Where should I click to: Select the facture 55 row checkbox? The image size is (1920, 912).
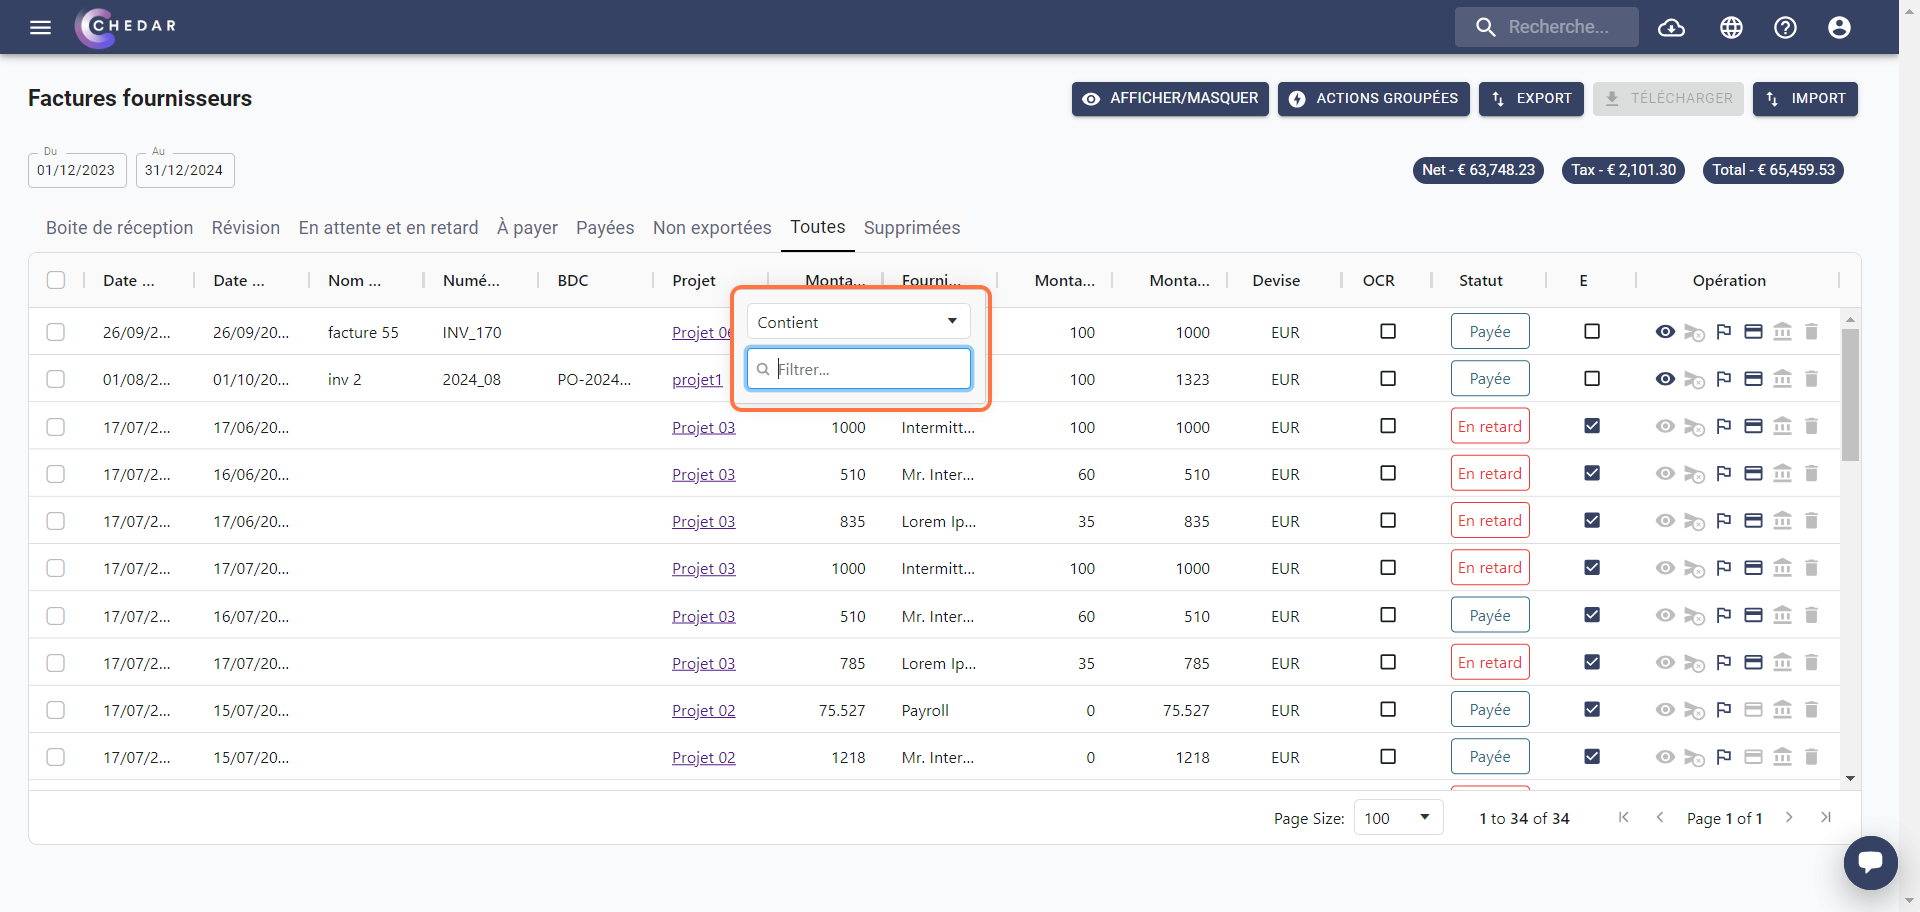[x=56, y=332]
